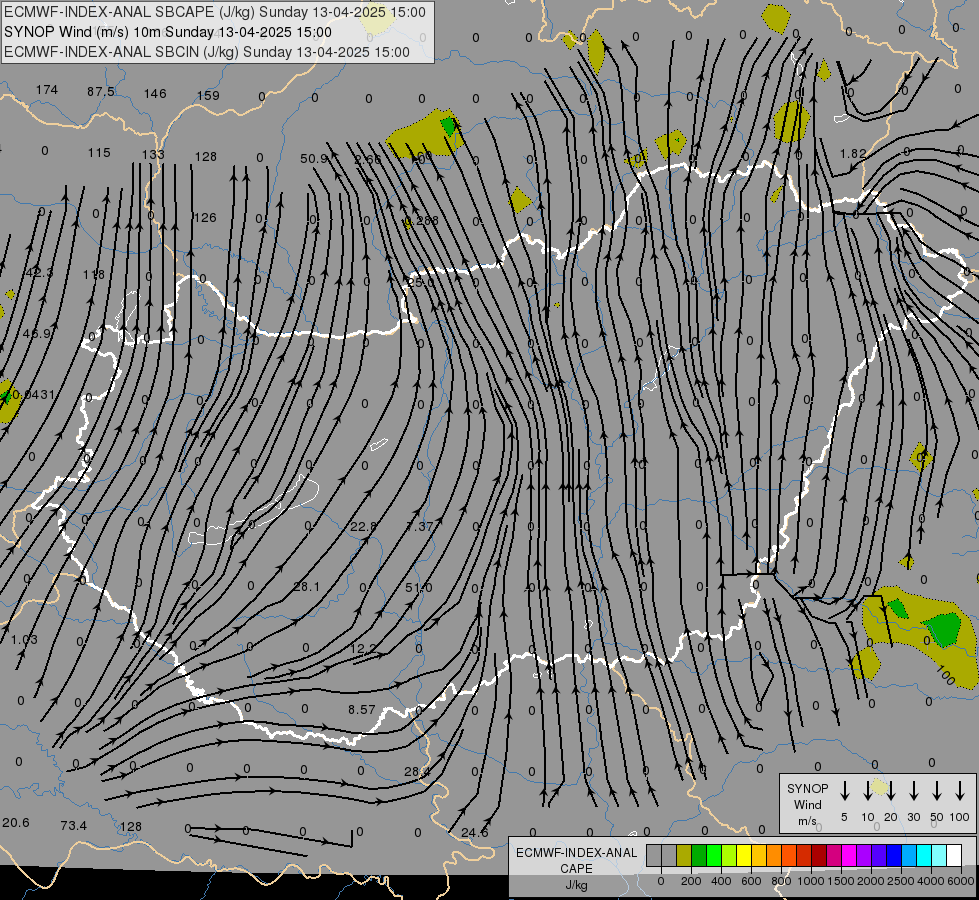Click the 100 contour label on olive patch
Image resolution: width=979 pixels, height=900 pixels.
945,675
